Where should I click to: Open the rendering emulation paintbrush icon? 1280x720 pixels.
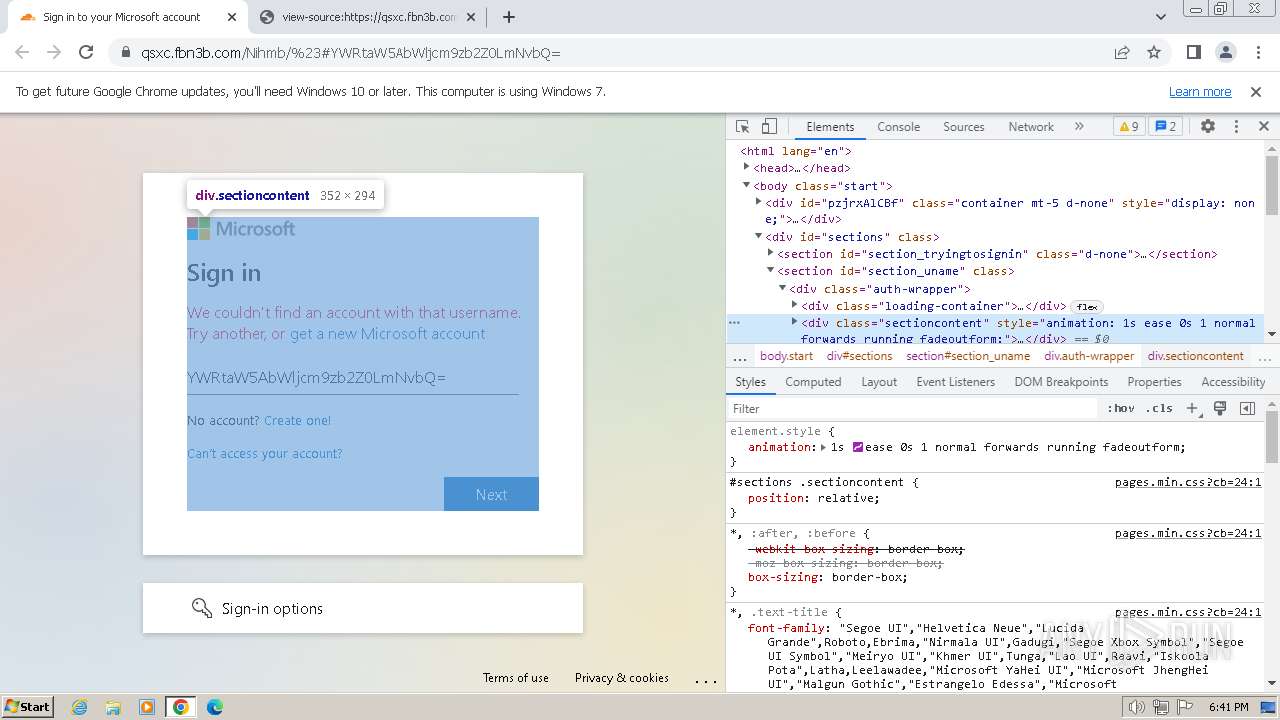tap(1220, 408)
